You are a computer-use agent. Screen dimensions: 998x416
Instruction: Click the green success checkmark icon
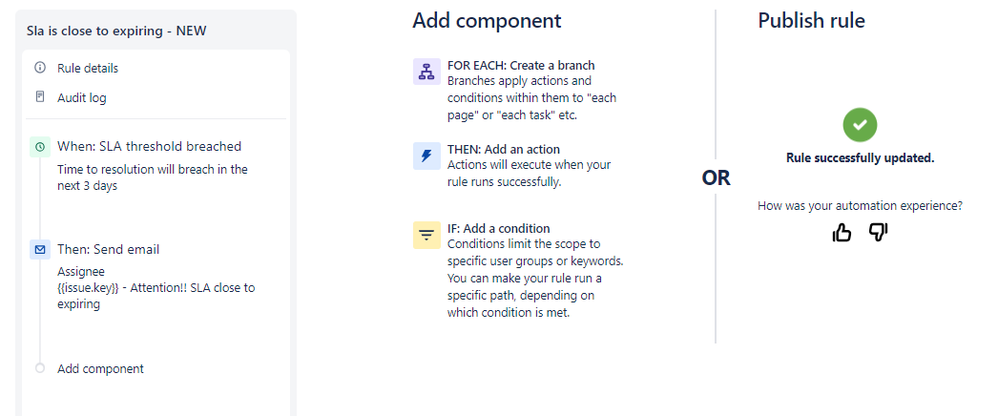tap(860, 125)
